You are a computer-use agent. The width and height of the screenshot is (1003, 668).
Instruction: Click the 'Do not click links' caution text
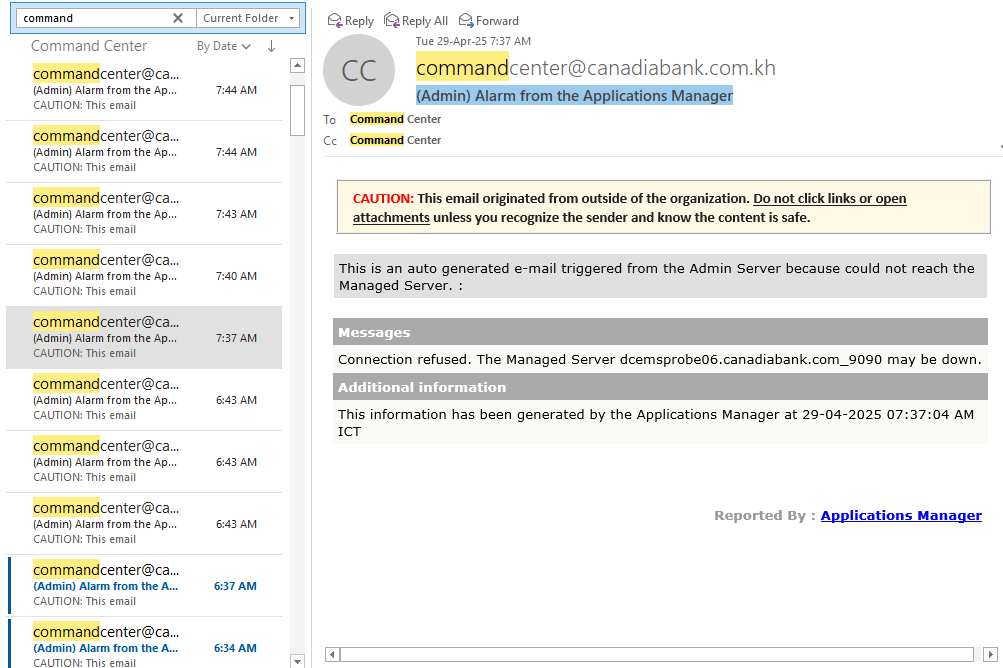(829, 198)
